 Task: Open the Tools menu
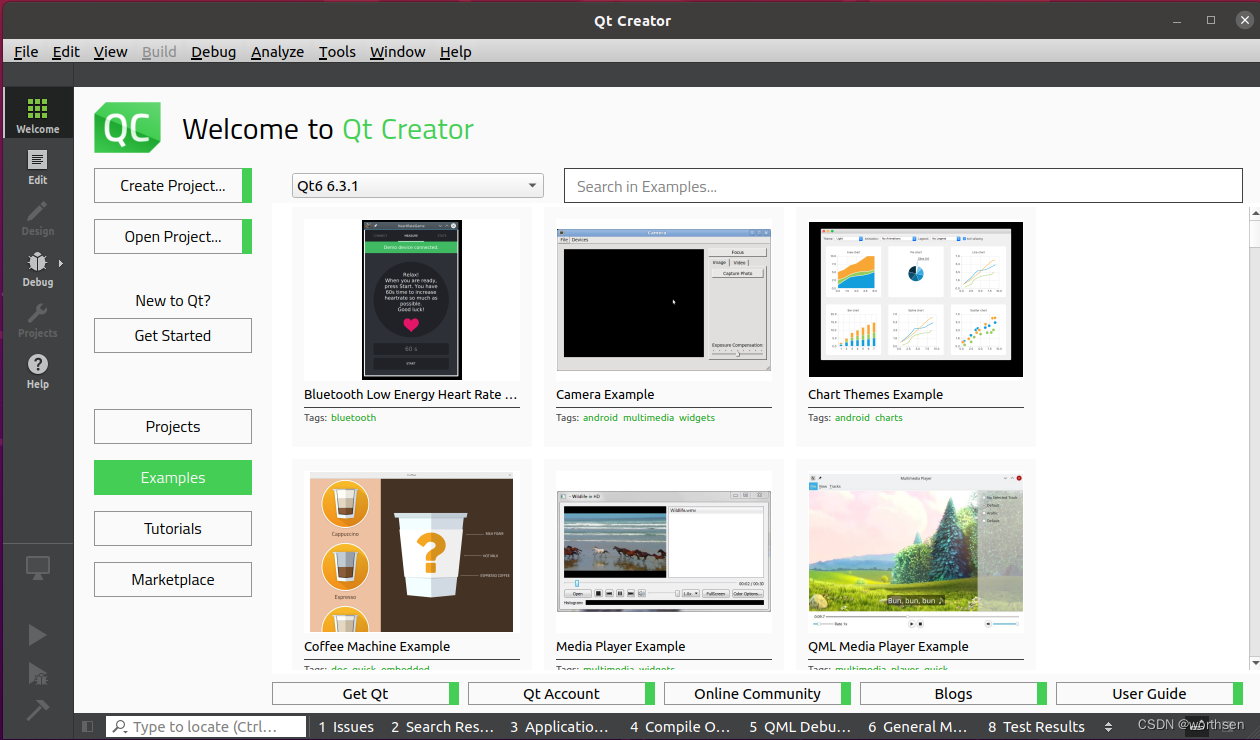[x=337, y=52]
